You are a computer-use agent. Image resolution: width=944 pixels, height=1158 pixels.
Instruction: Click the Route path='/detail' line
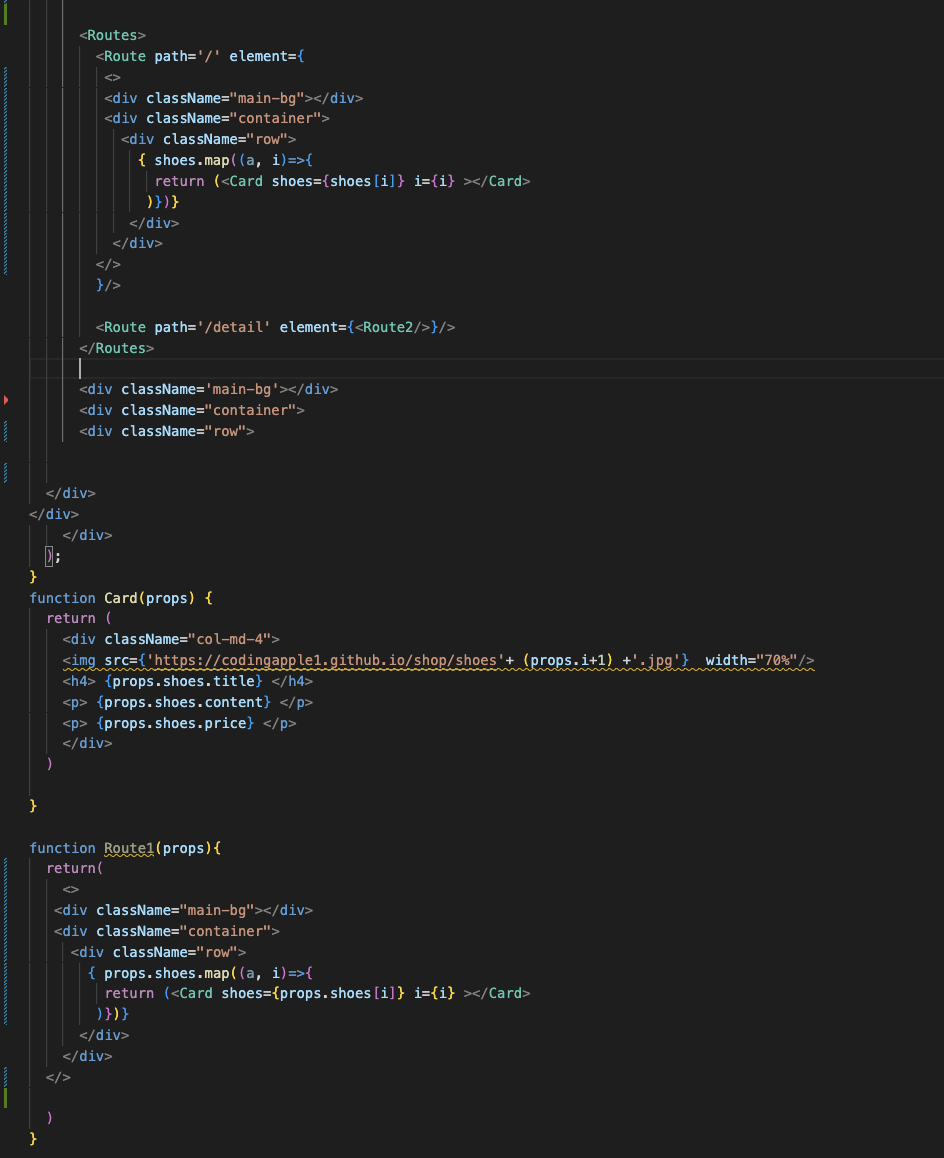tap(275, 327)
